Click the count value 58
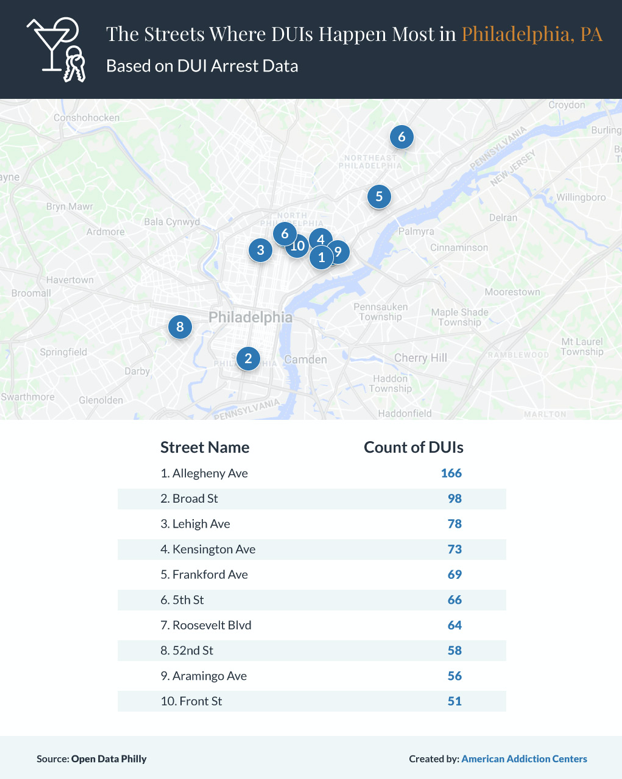The image size is (622, 779). click(455, 651)
